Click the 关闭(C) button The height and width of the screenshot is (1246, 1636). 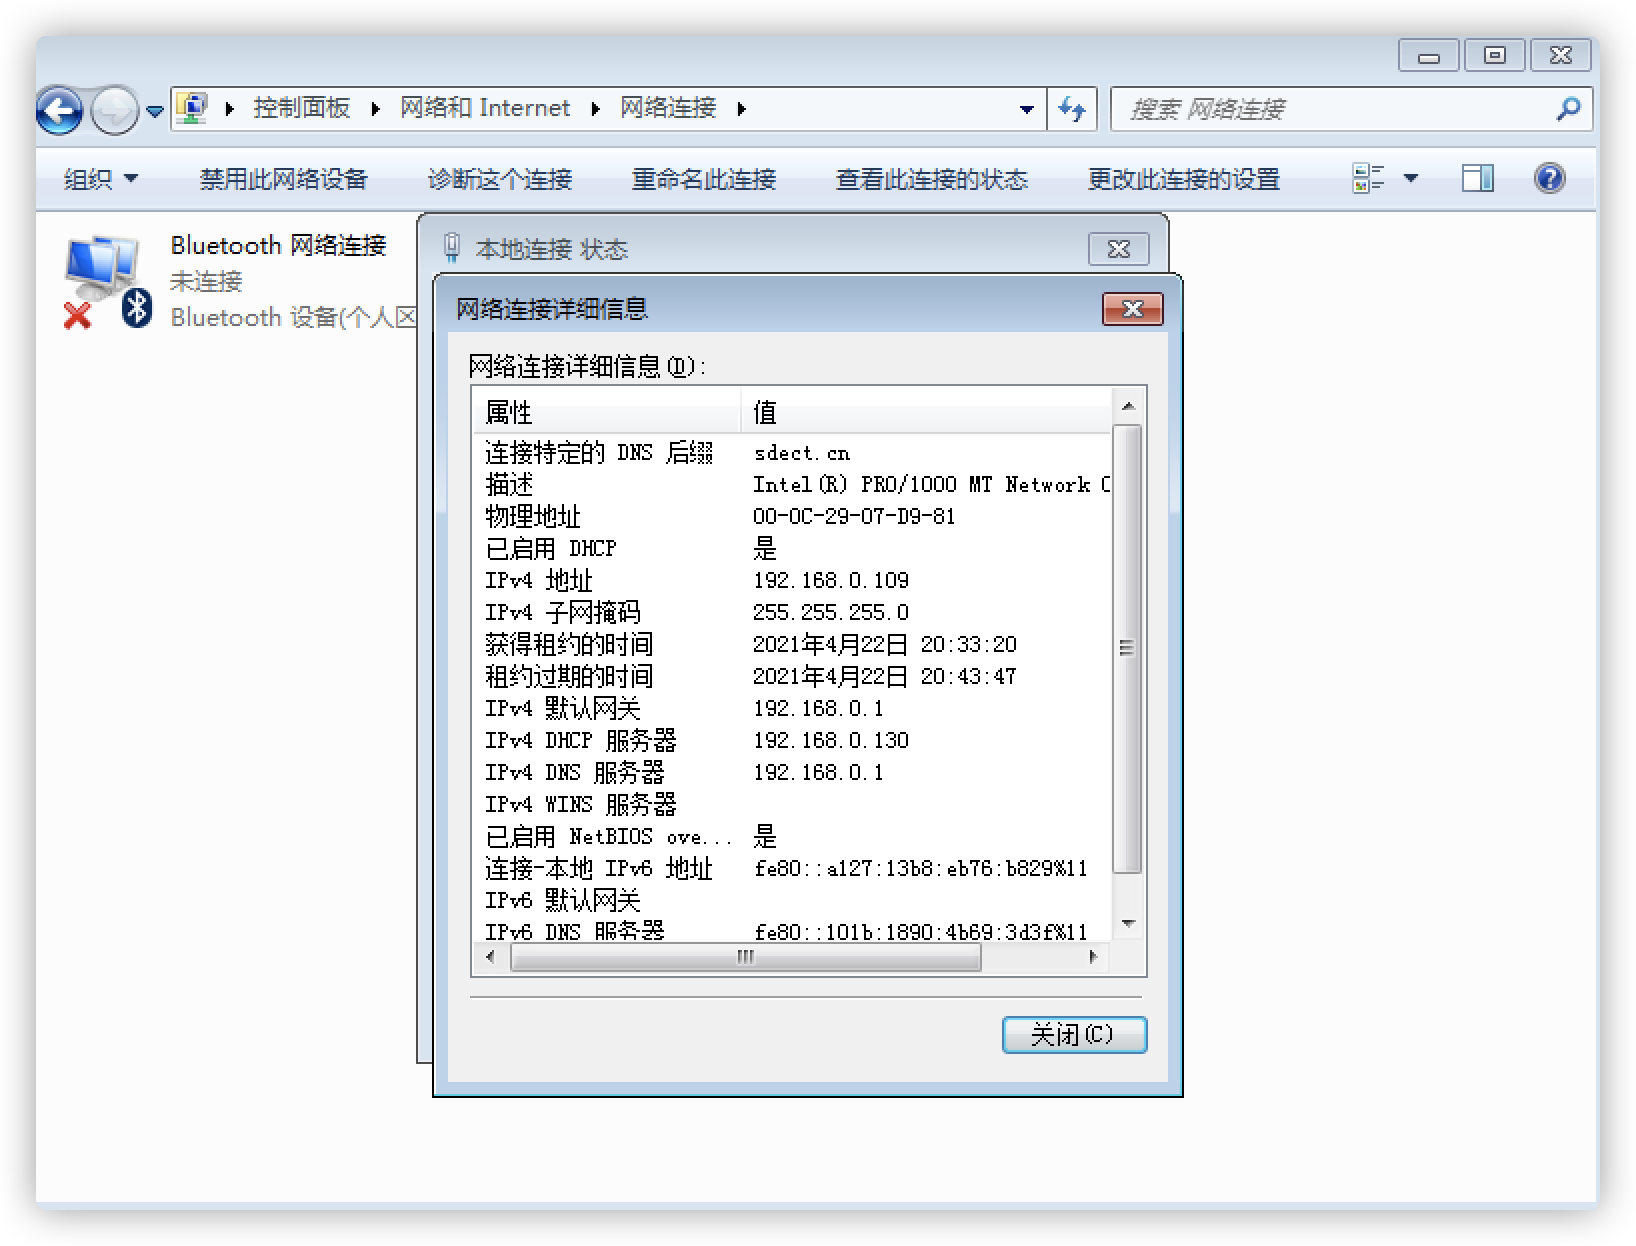[x=1074, y=1034]
